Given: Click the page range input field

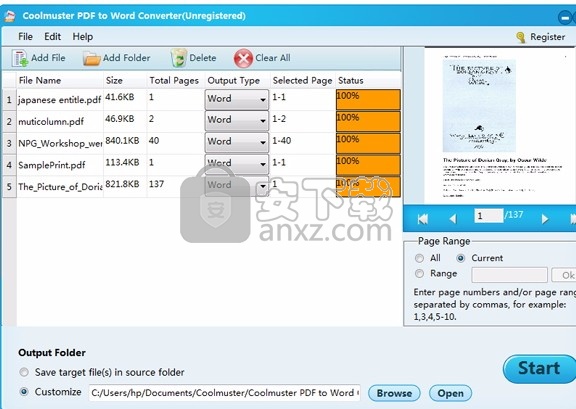Looking at the screenshot, I should point(510,275).
